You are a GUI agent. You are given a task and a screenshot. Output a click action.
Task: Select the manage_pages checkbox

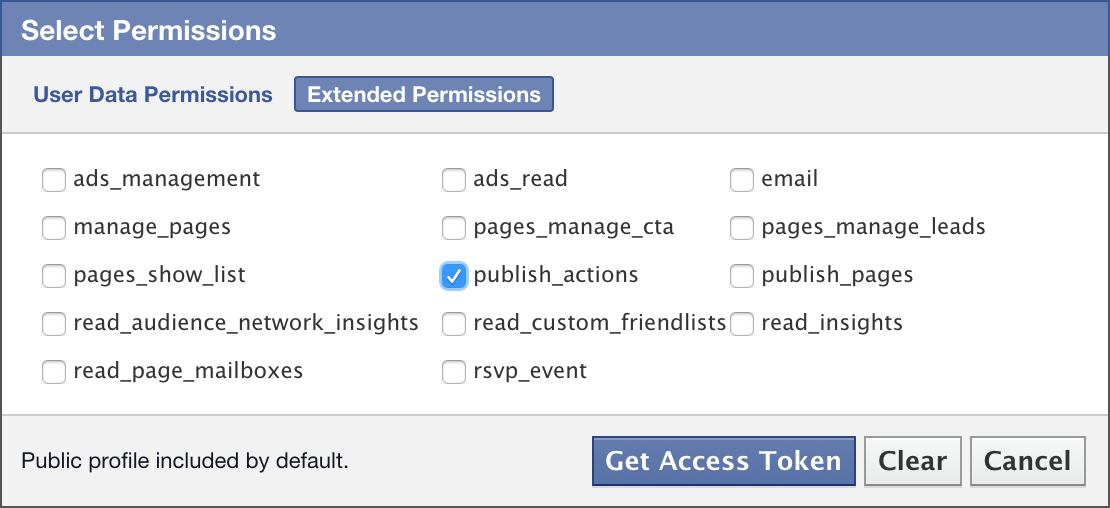point(54,228)
